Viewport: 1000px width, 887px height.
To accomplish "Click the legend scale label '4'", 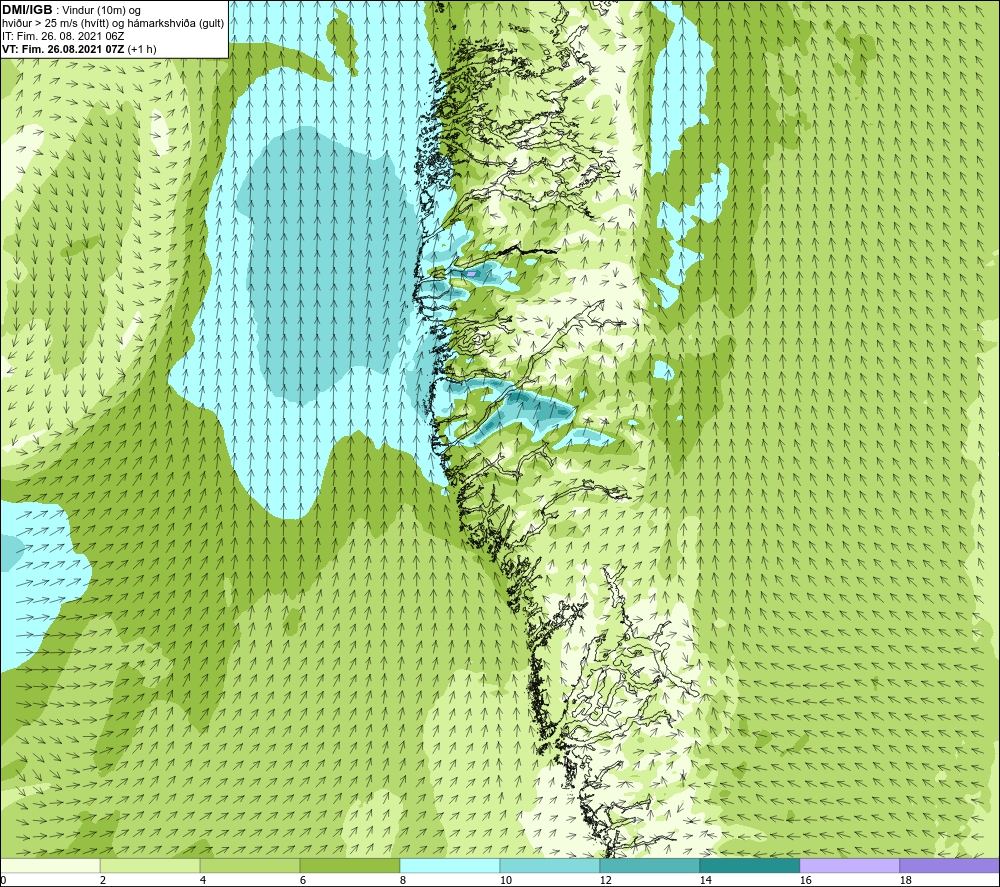I will click(203, 880).
